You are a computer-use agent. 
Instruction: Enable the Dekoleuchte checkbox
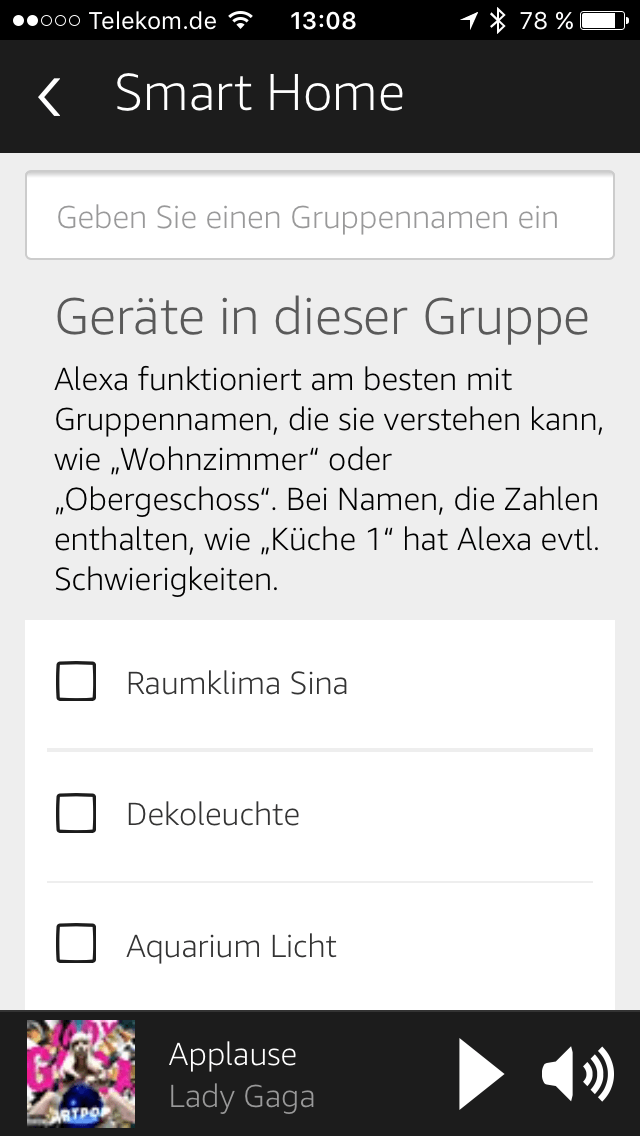[76, 813]
